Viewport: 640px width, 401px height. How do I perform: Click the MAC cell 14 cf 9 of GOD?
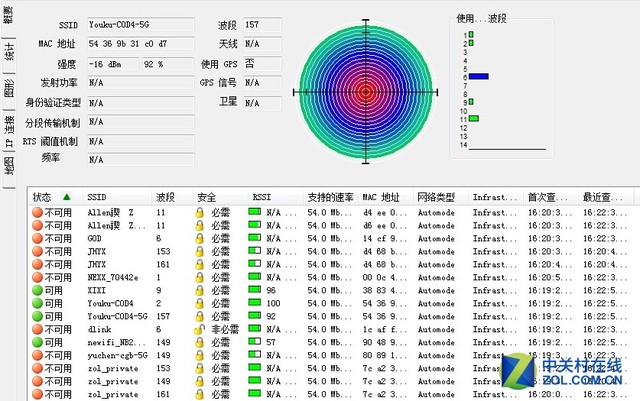pos(384,238)
